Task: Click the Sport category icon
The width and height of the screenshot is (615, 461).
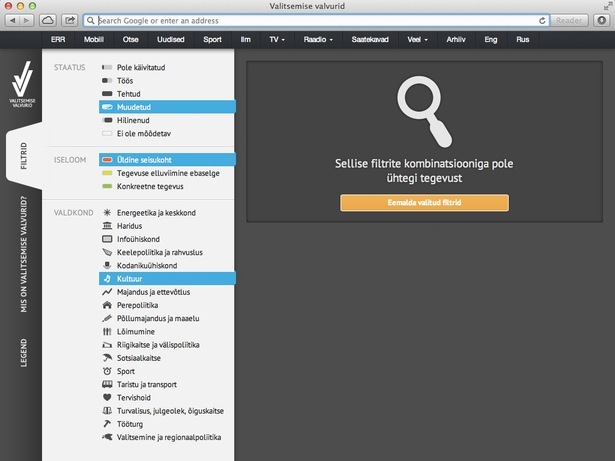Action: (x=107, y=371)
